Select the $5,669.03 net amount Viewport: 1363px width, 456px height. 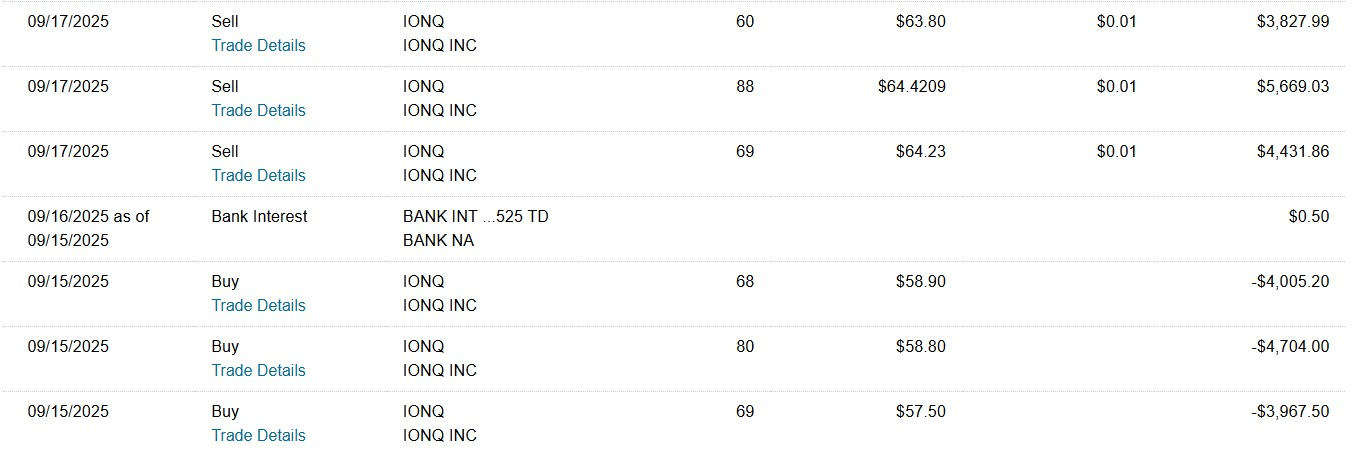(x=1293, y=86)
